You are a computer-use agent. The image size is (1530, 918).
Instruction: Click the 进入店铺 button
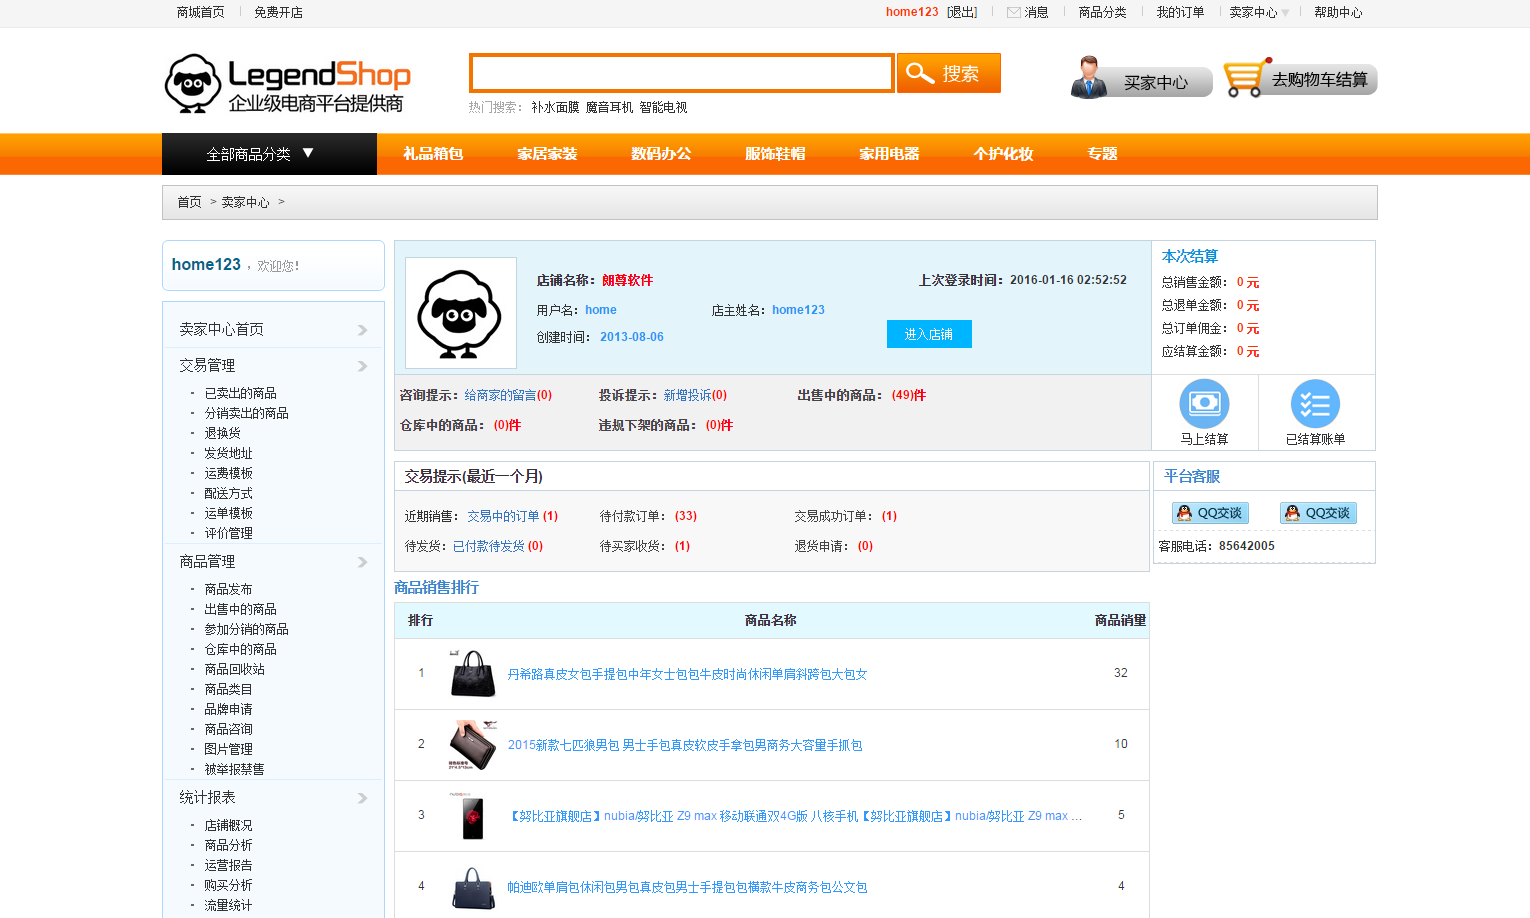pos(929,334)
